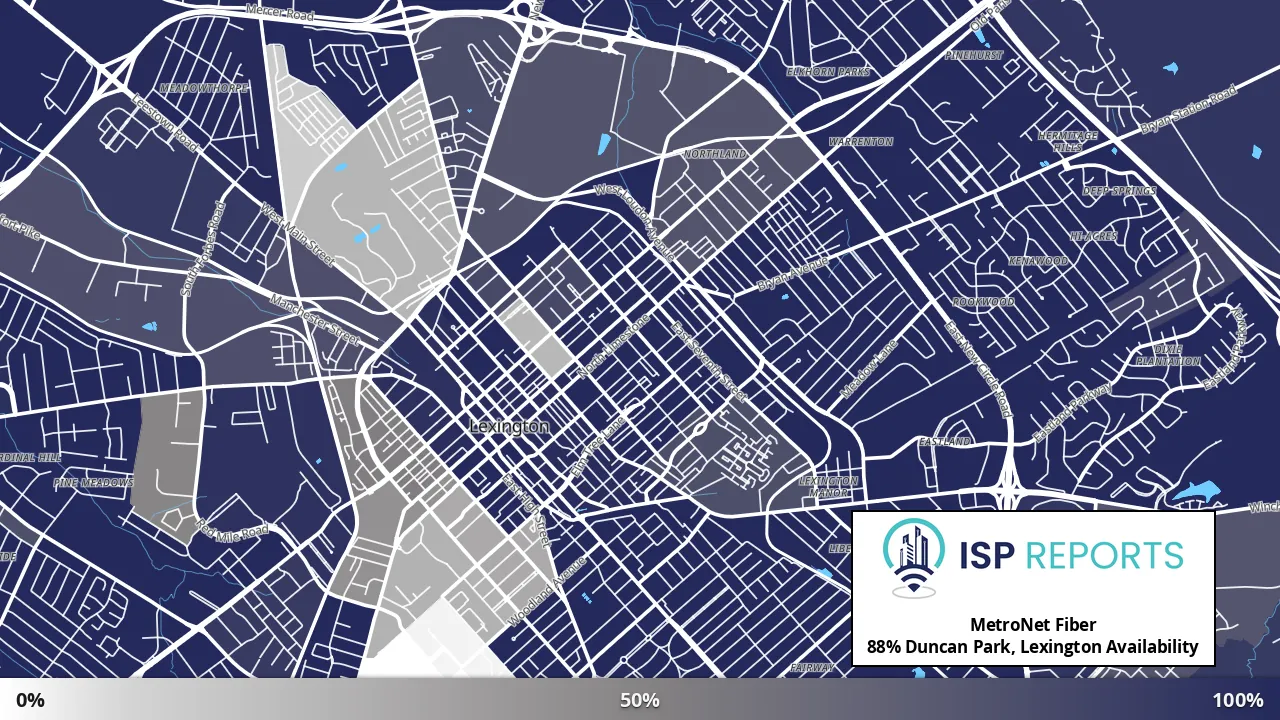
Task: Click the West Main Street label
Action: 297,235
